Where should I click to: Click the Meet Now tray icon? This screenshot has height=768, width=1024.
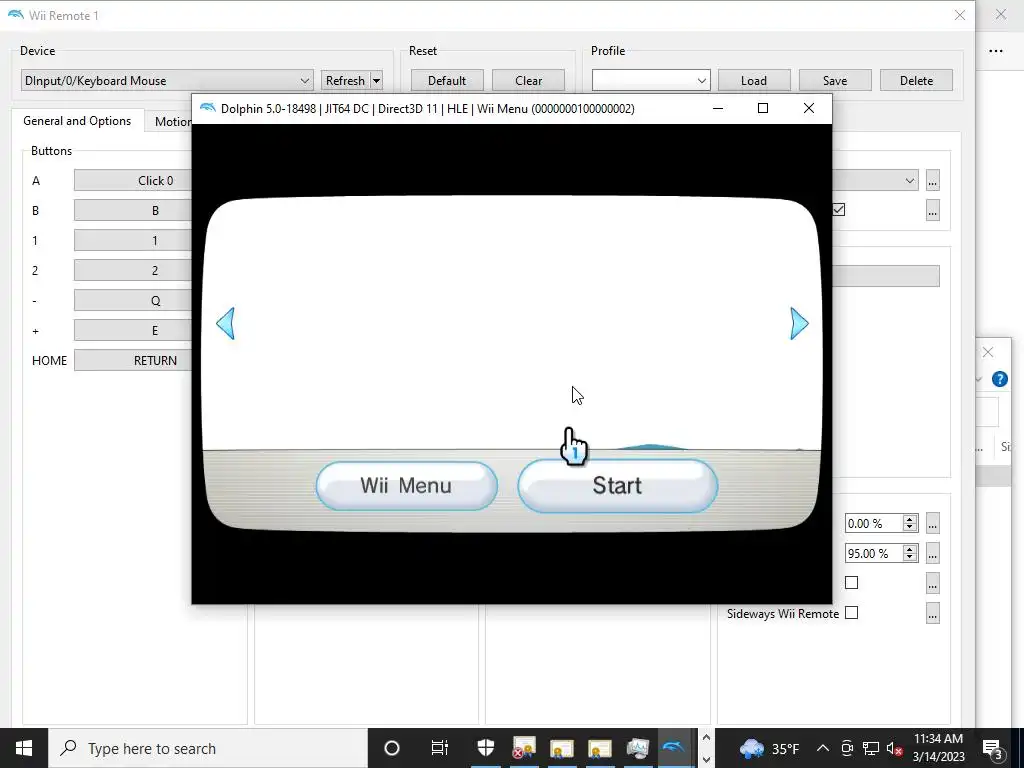pos(847,748)
